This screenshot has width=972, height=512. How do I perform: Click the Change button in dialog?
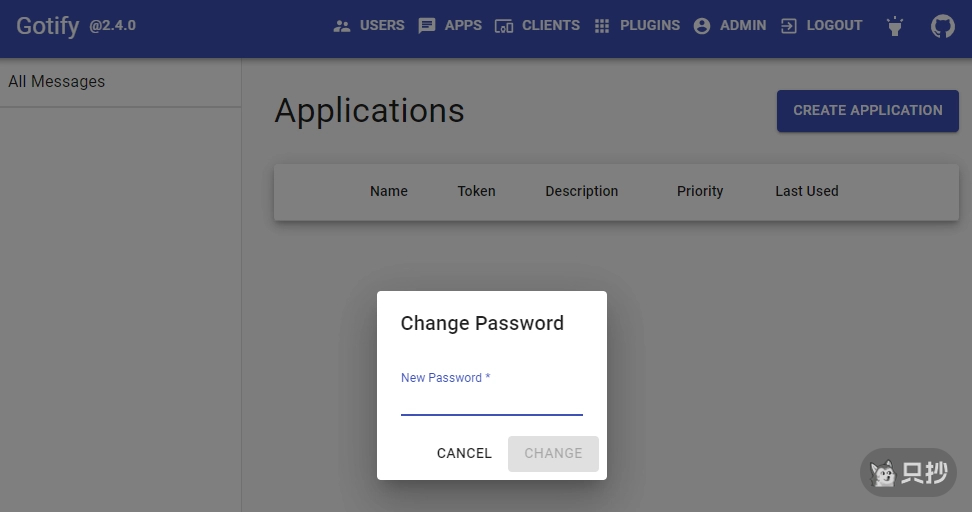(x=553, y=453)
